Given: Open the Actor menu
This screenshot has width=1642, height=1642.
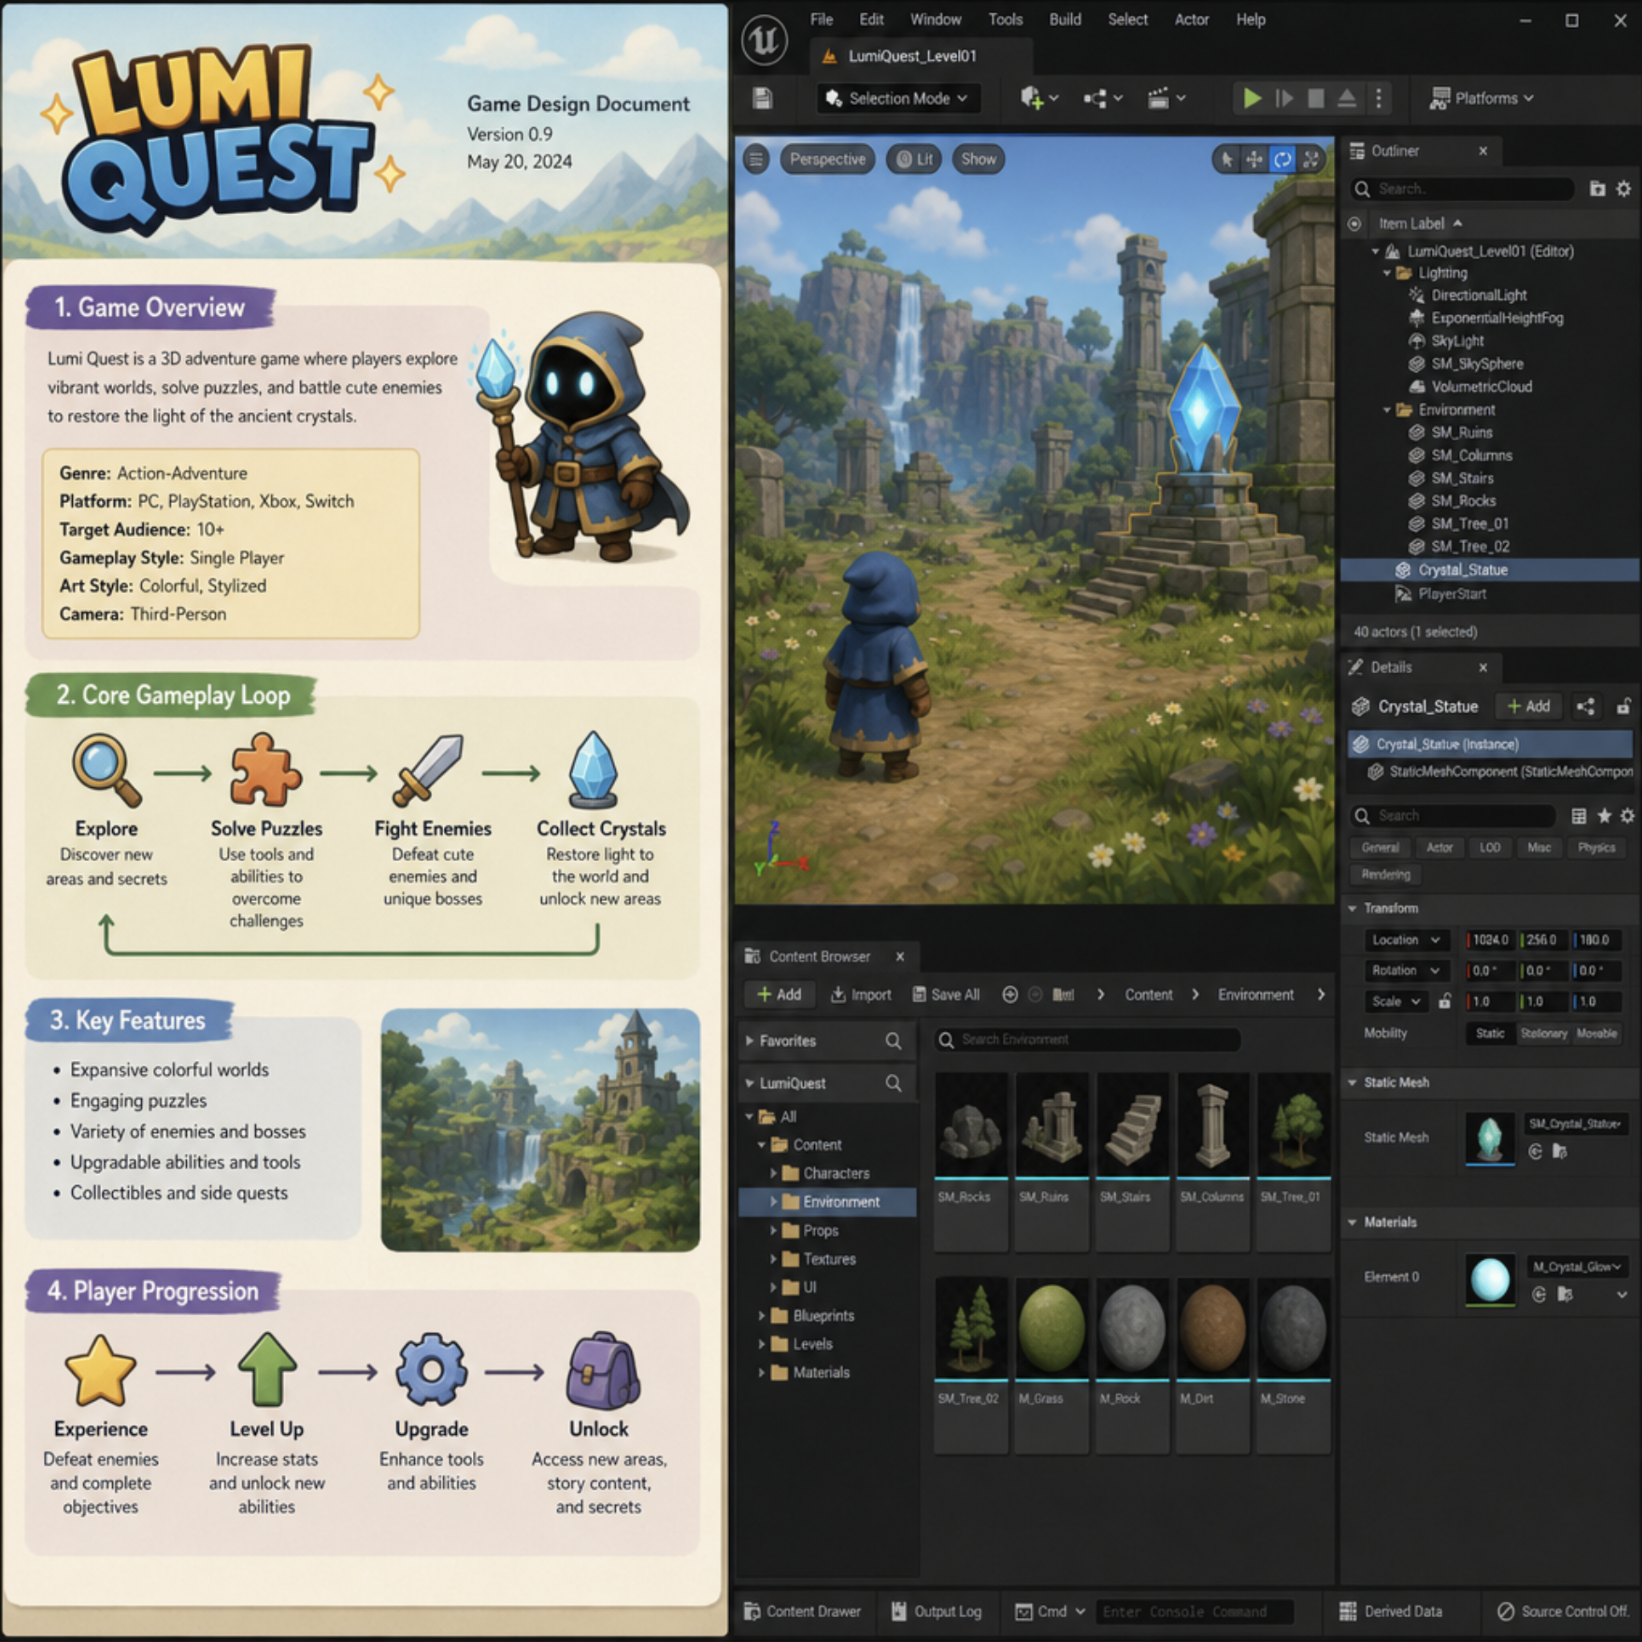Looking at the screenshot, I should point(1191,19).
